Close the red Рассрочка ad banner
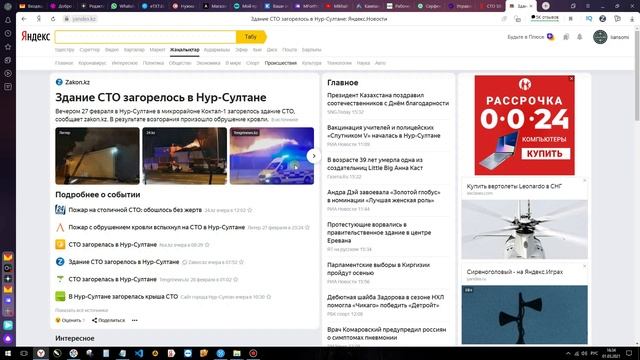 click(571, 78)
